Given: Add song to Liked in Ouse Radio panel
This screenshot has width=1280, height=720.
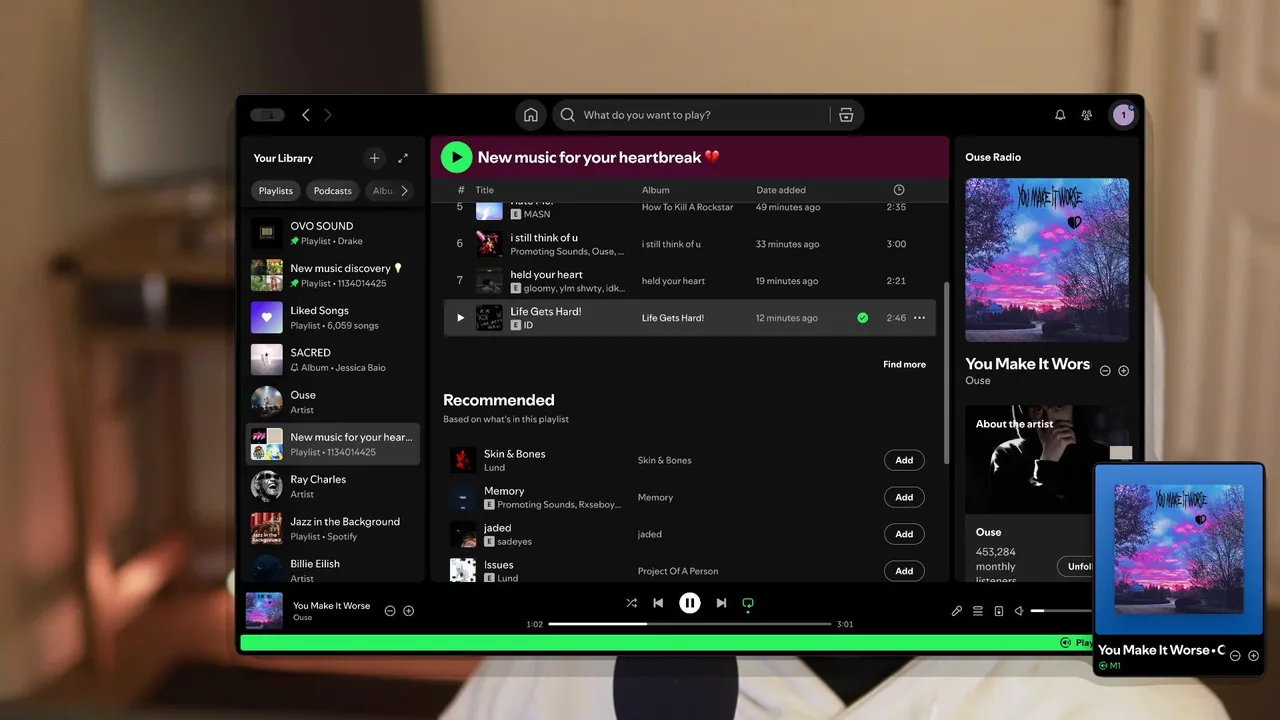Looking at the screenshot, I should click(x=1123, y=371).
